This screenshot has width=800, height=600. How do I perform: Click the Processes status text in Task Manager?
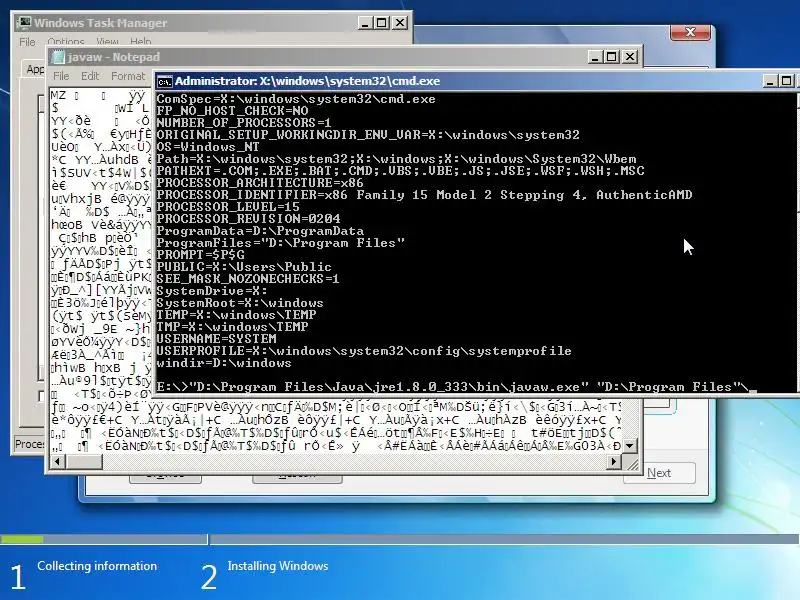point(30,444)
